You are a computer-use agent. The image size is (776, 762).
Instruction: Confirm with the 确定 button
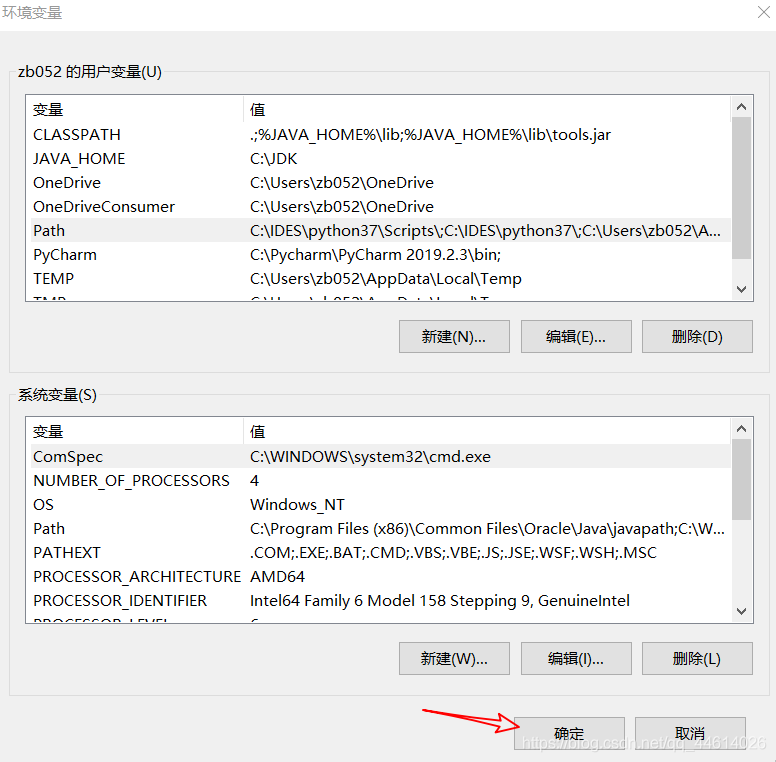569,733
